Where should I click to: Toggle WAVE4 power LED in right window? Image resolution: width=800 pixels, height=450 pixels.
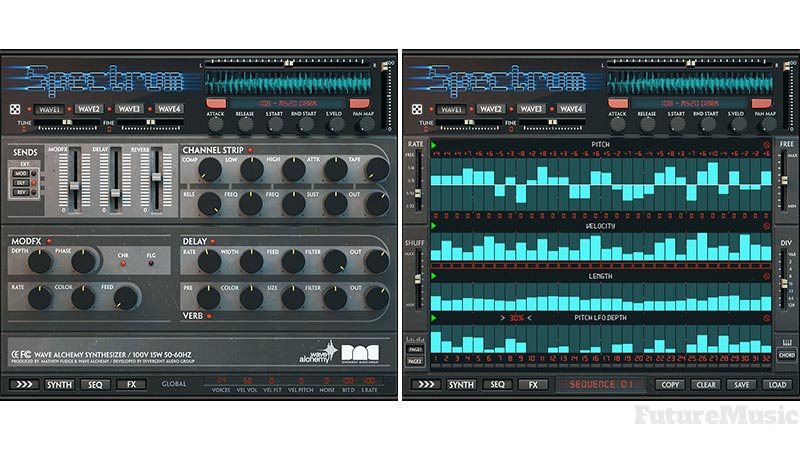click(552, 109)
